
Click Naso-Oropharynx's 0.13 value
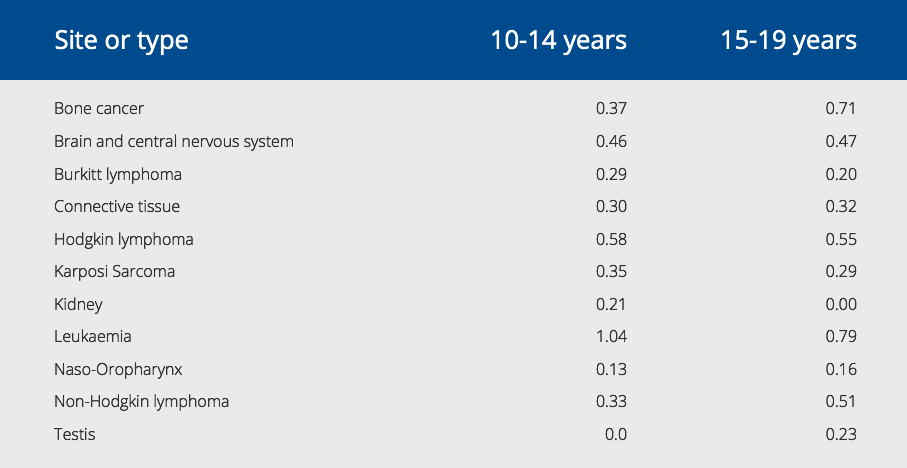click(611, 369)
